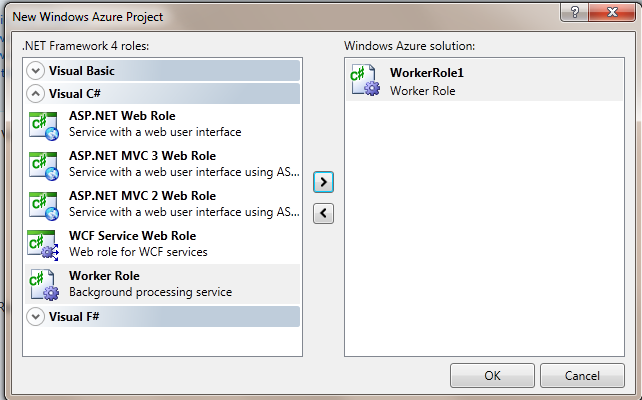Click the 'Worker Role' title in roles list
Screen dimensions: 642x400
tap(104, 276)
